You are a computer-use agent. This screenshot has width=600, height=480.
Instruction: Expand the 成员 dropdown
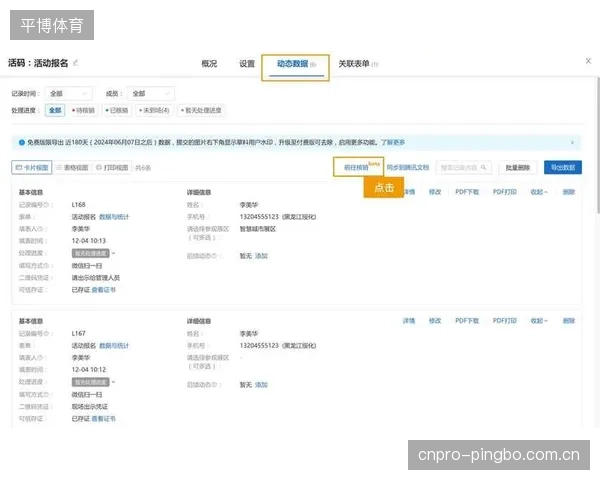pos(151,94)
